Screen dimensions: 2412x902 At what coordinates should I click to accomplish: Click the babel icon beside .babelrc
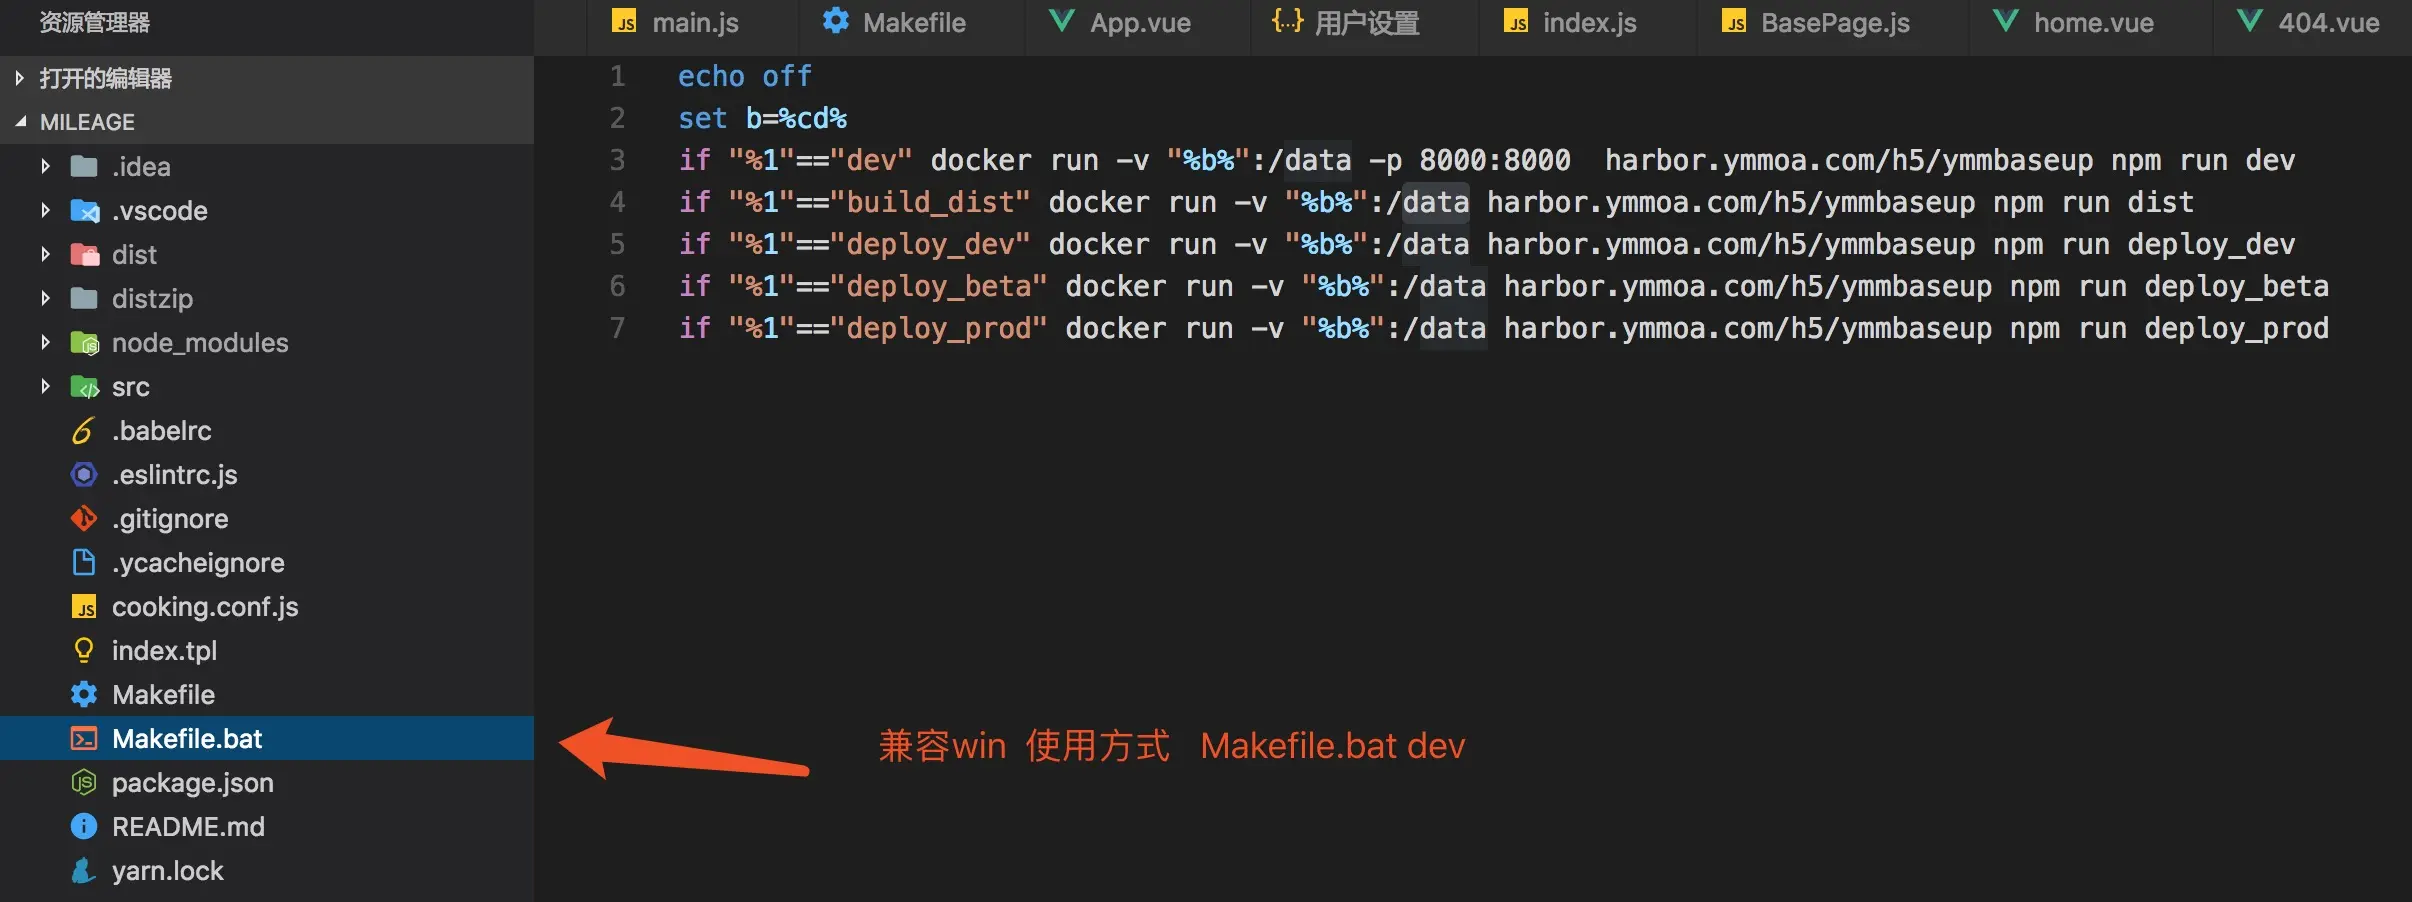pos(84,431)
